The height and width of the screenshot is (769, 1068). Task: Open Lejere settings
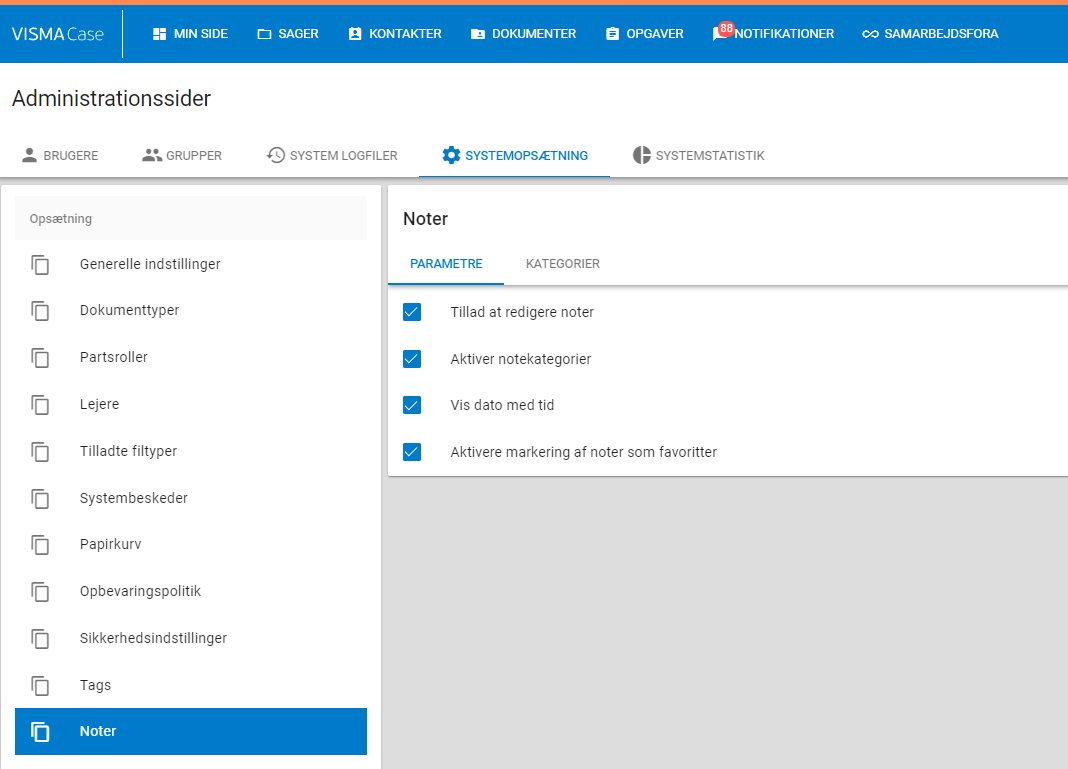(191, 405)
